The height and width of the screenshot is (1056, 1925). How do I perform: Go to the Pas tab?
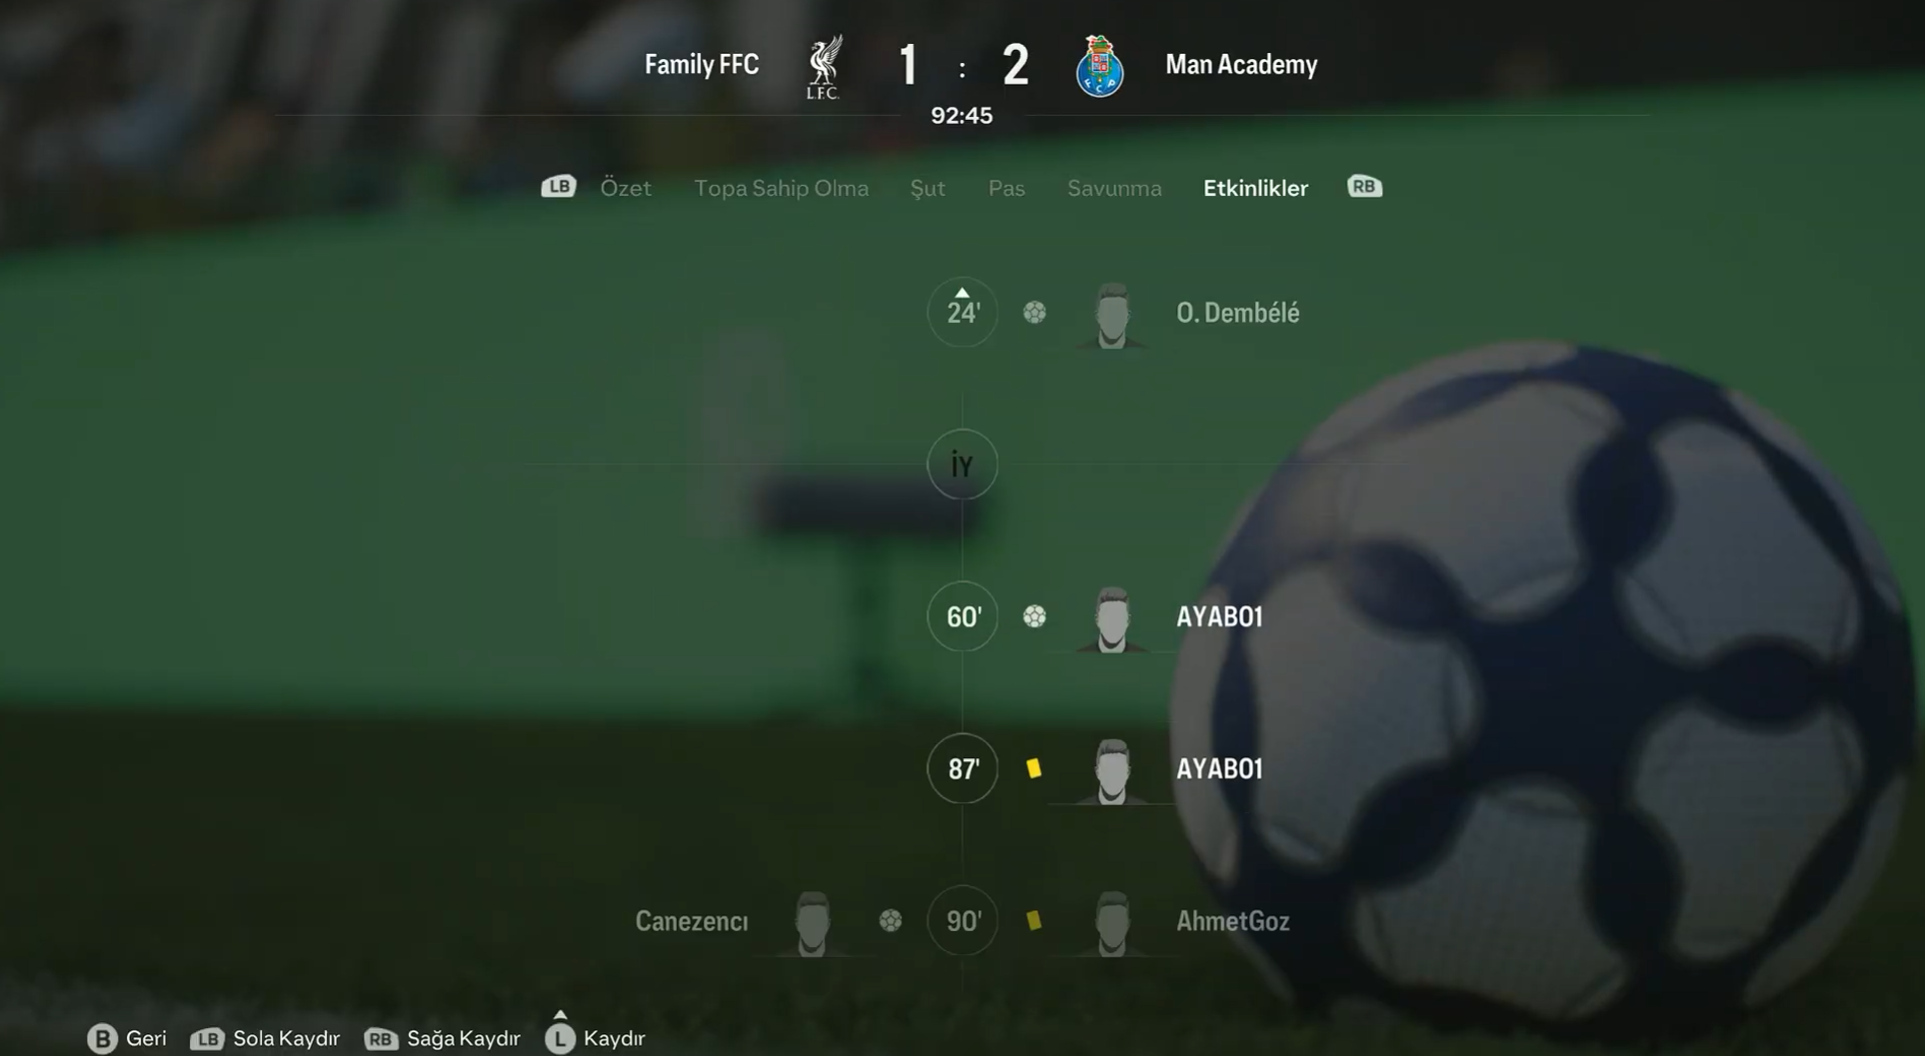(x=1006, y=188)
